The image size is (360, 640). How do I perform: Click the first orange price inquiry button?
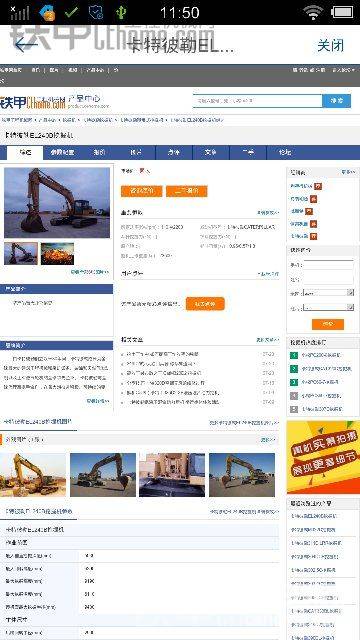(x=142, y=191)
